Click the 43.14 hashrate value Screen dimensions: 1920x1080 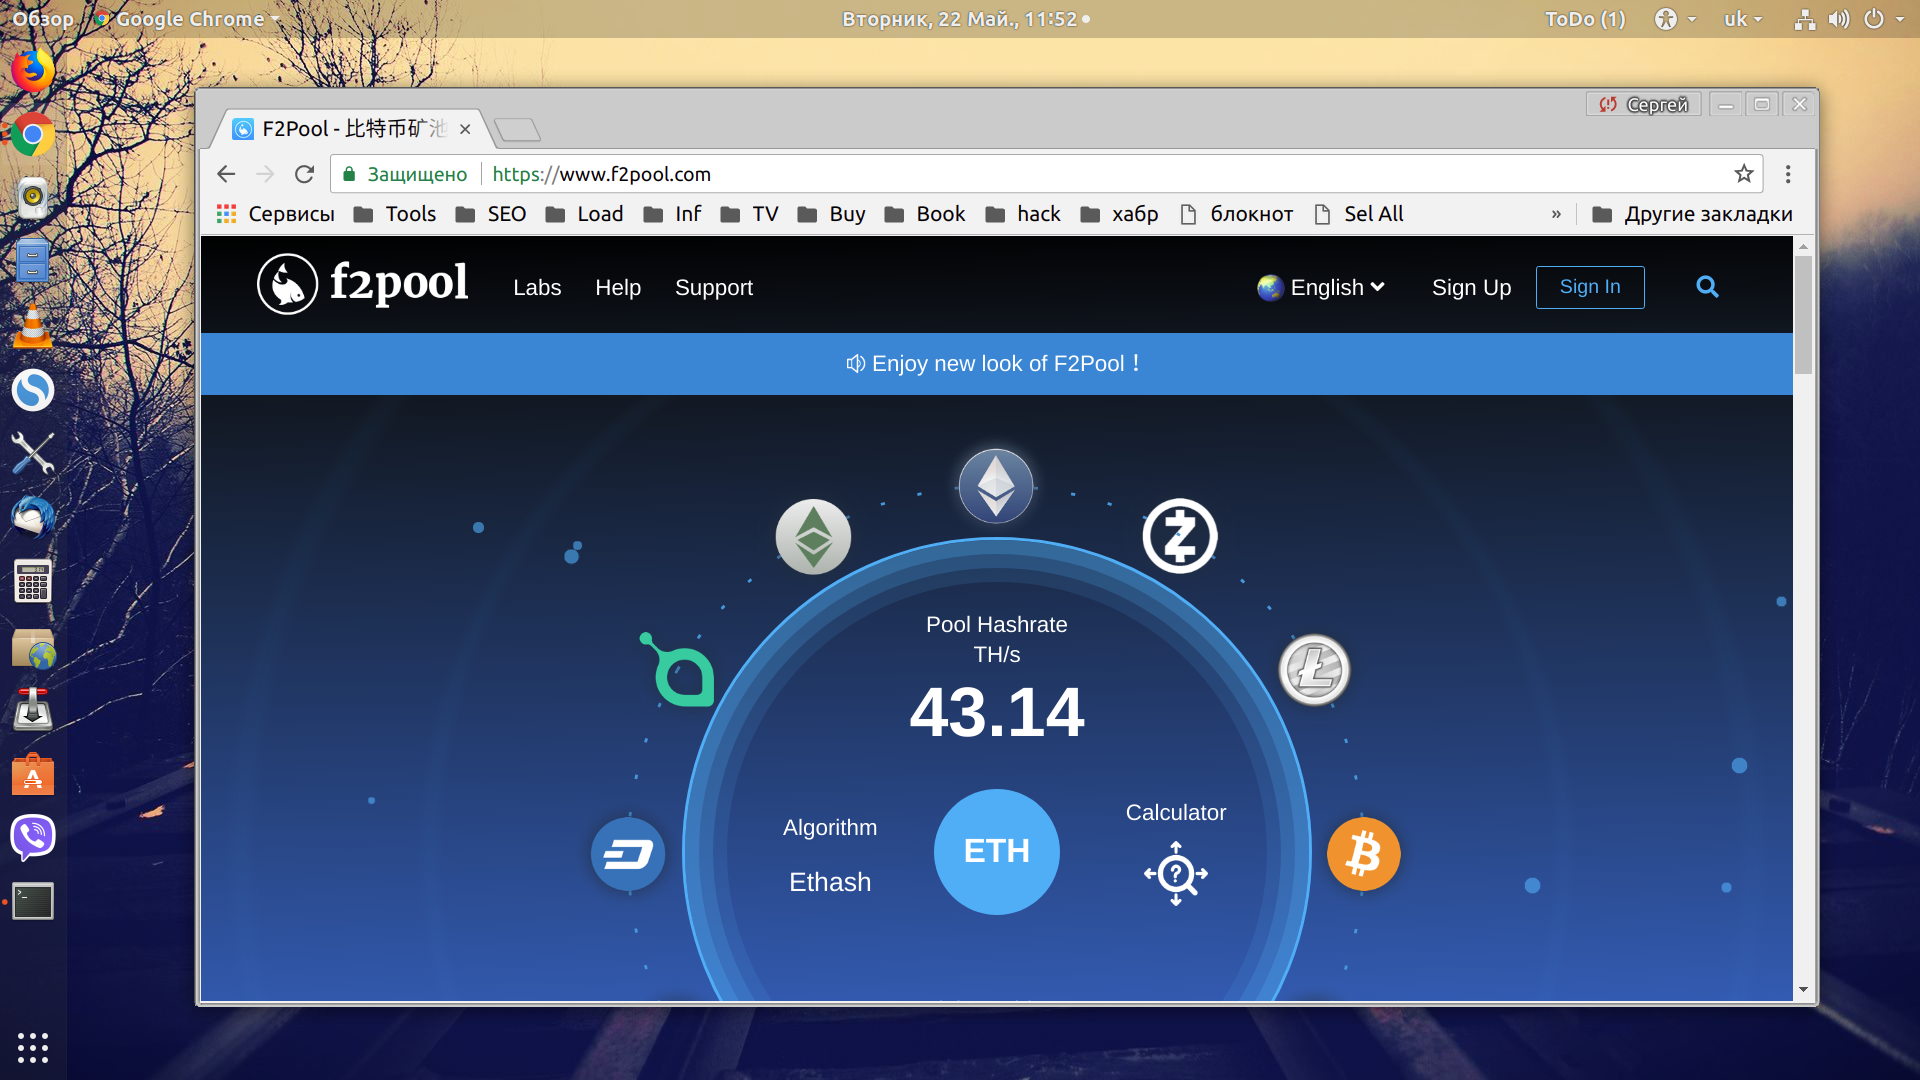point(996,713)
